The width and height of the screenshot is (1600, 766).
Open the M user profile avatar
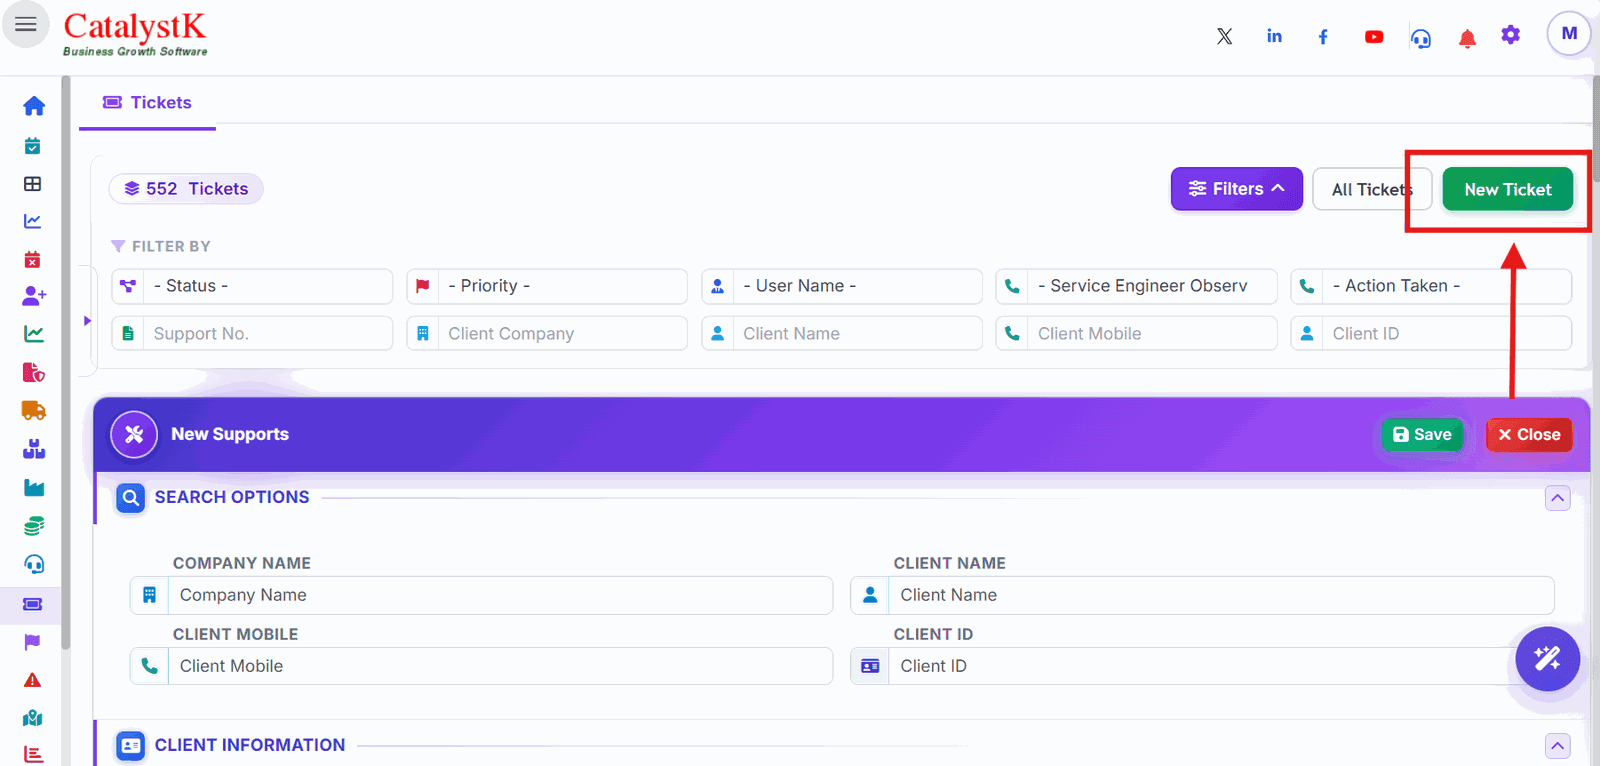(x=1569, y=33)
